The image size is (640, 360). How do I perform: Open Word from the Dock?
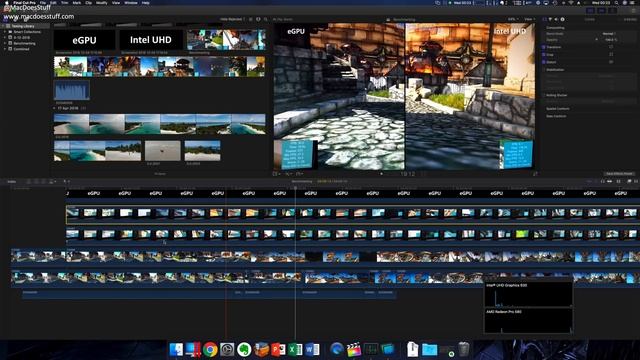pos(312,350)
